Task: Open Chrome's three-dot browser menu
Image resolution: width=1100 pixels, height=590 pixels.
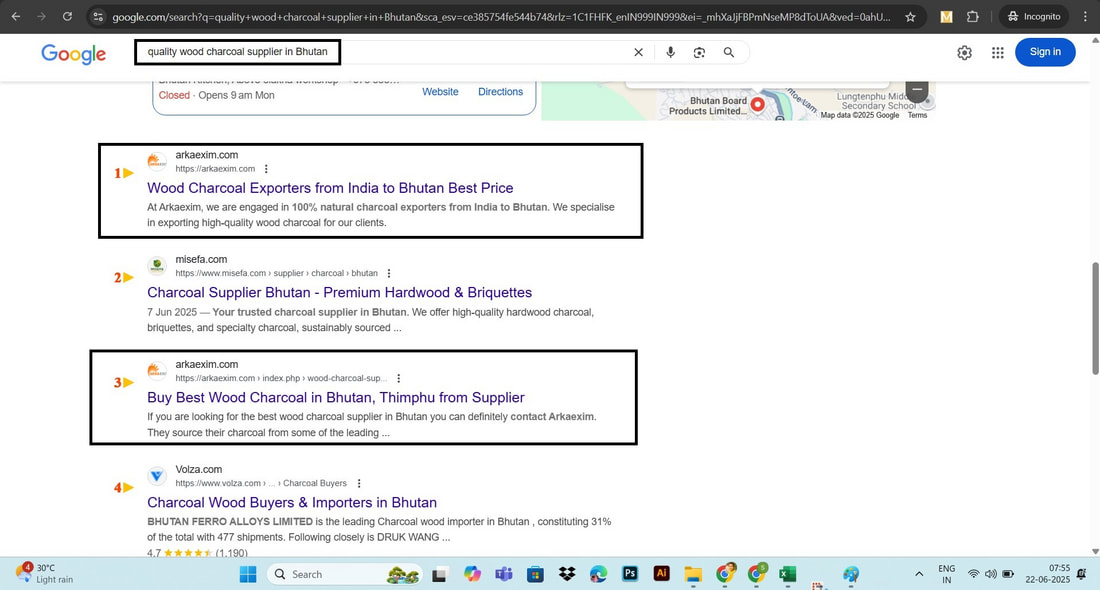Action: click(1085, 16)
